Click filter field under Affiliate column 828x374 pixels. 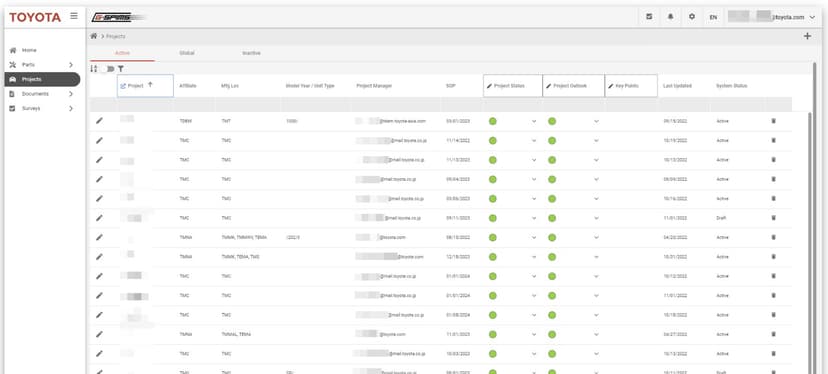coord(194,105)
